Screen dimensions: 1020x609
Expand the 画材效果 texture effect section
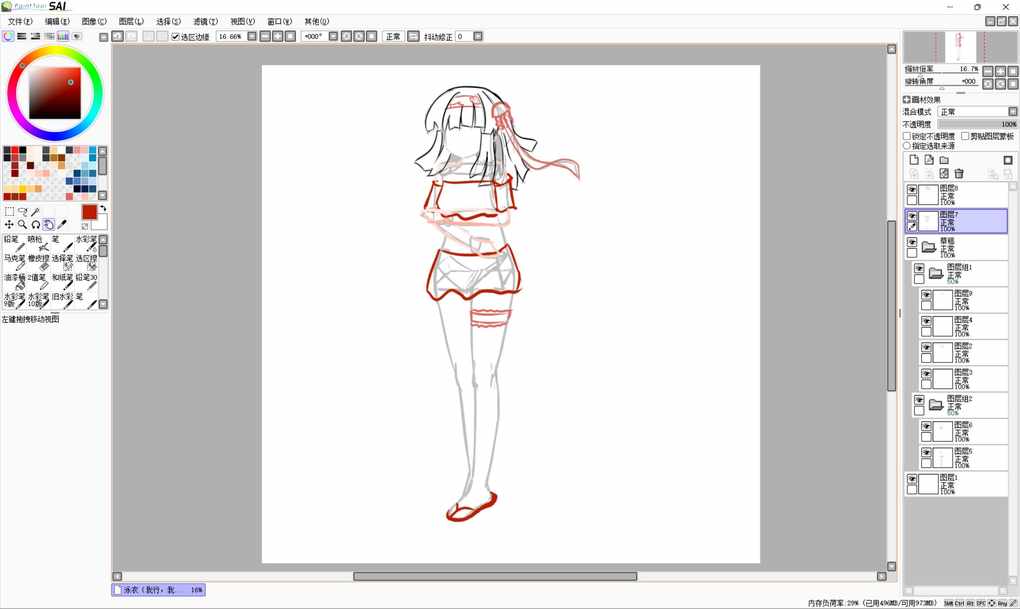point(907,100)
